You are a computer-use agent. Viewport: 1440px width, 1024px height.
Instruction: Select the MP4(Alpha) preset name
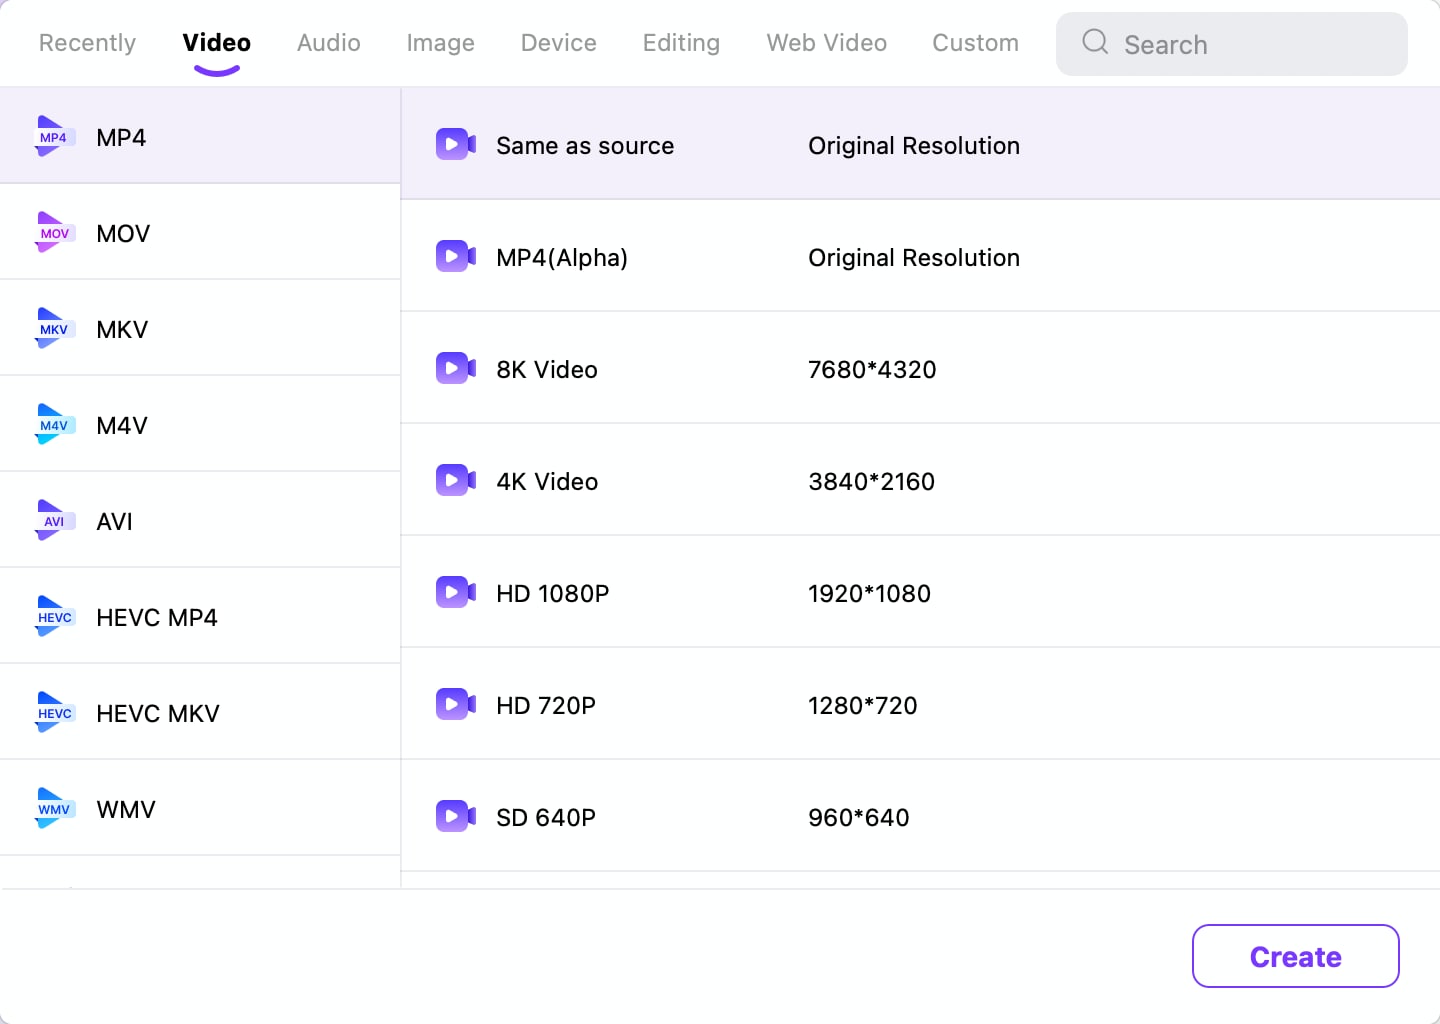562,258
